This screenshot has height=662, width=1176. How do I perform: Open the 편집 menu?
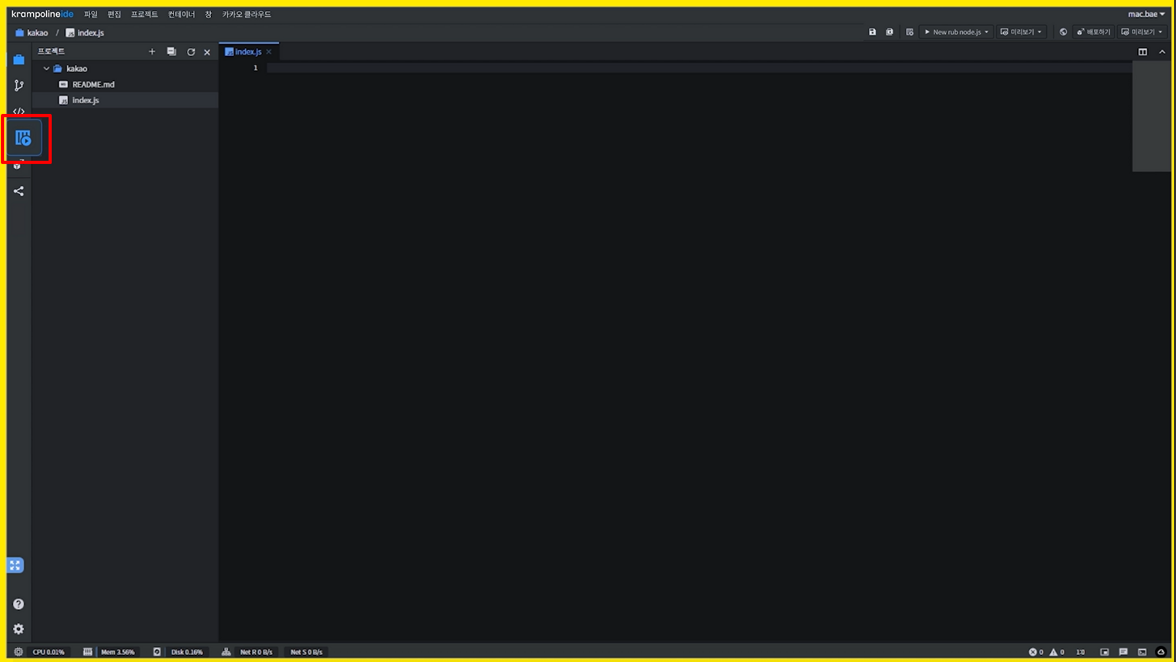[x=114, y=14]
